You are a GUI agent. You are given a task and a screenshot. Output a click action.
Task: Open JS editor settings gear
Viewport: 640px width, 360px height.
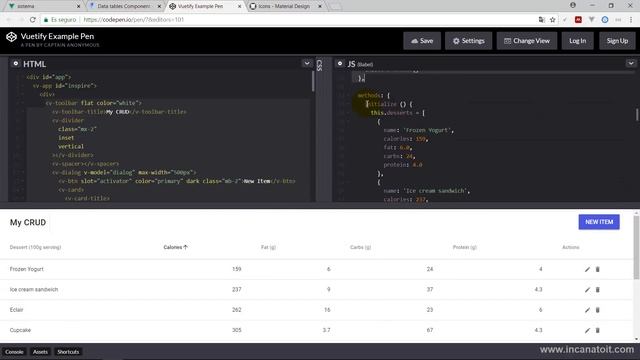pyautogui.click(x=340, y=64)
